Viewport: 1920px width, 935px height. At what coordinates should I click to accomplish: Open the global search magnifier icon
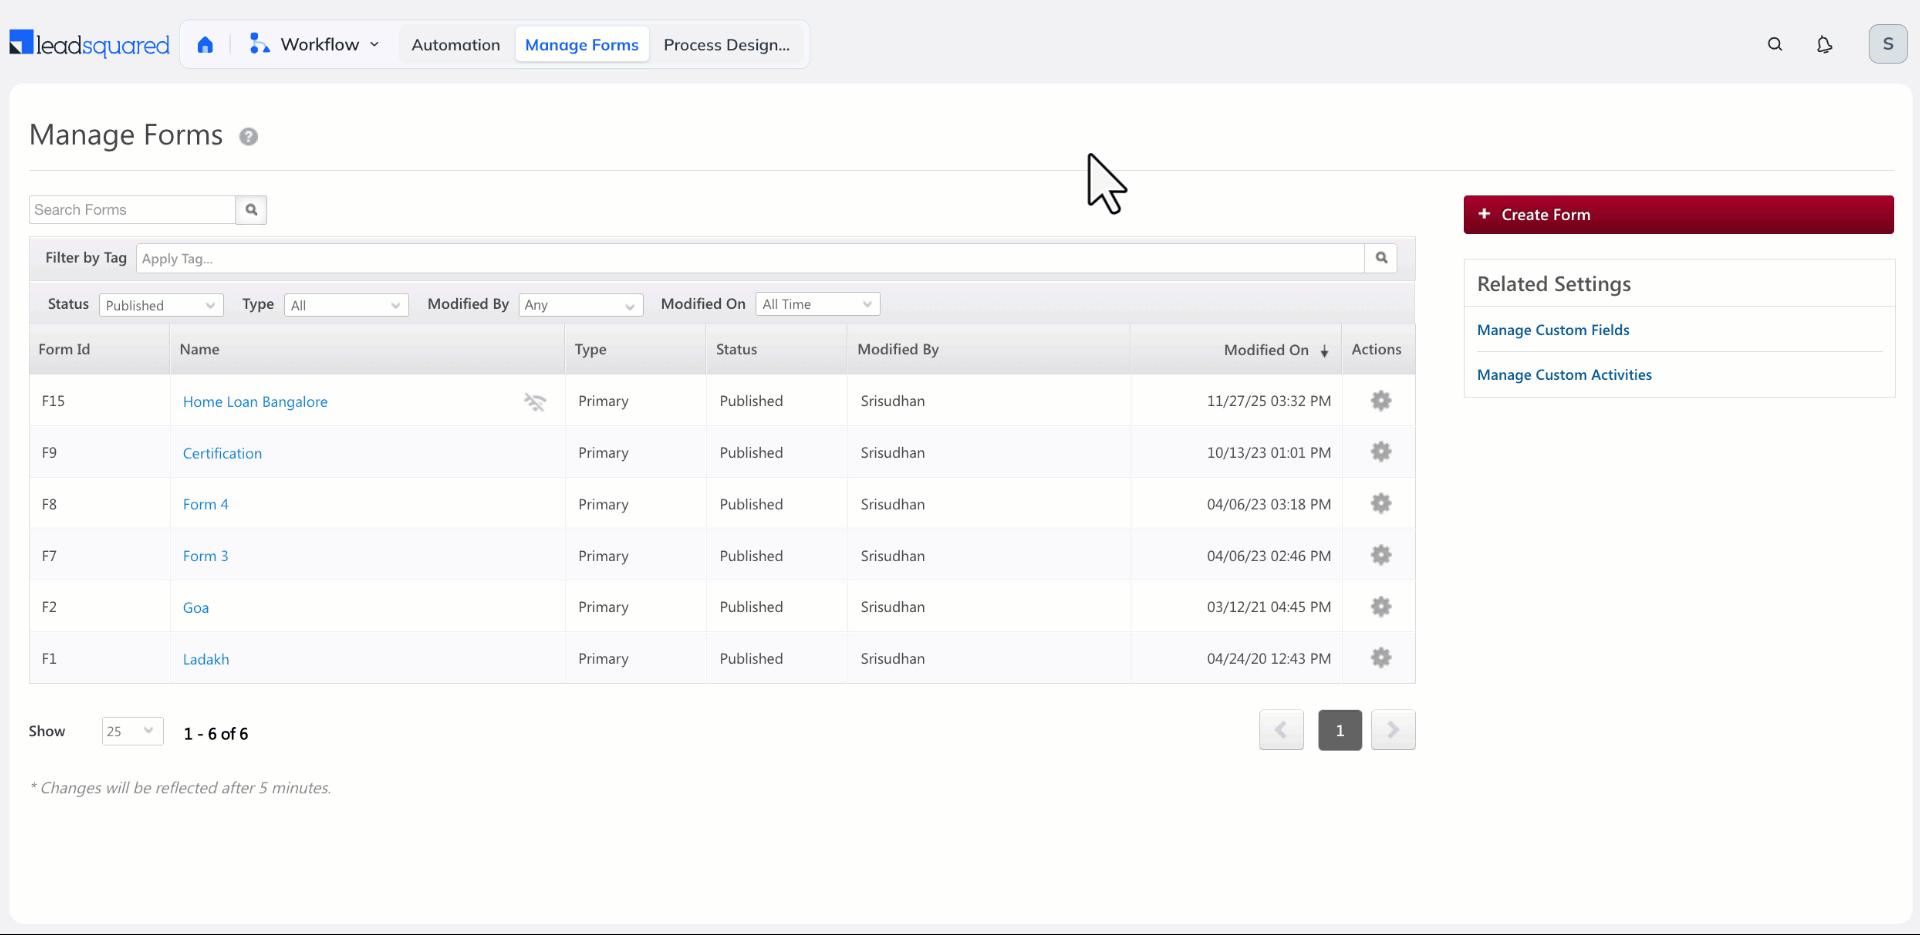point(1775,44)
